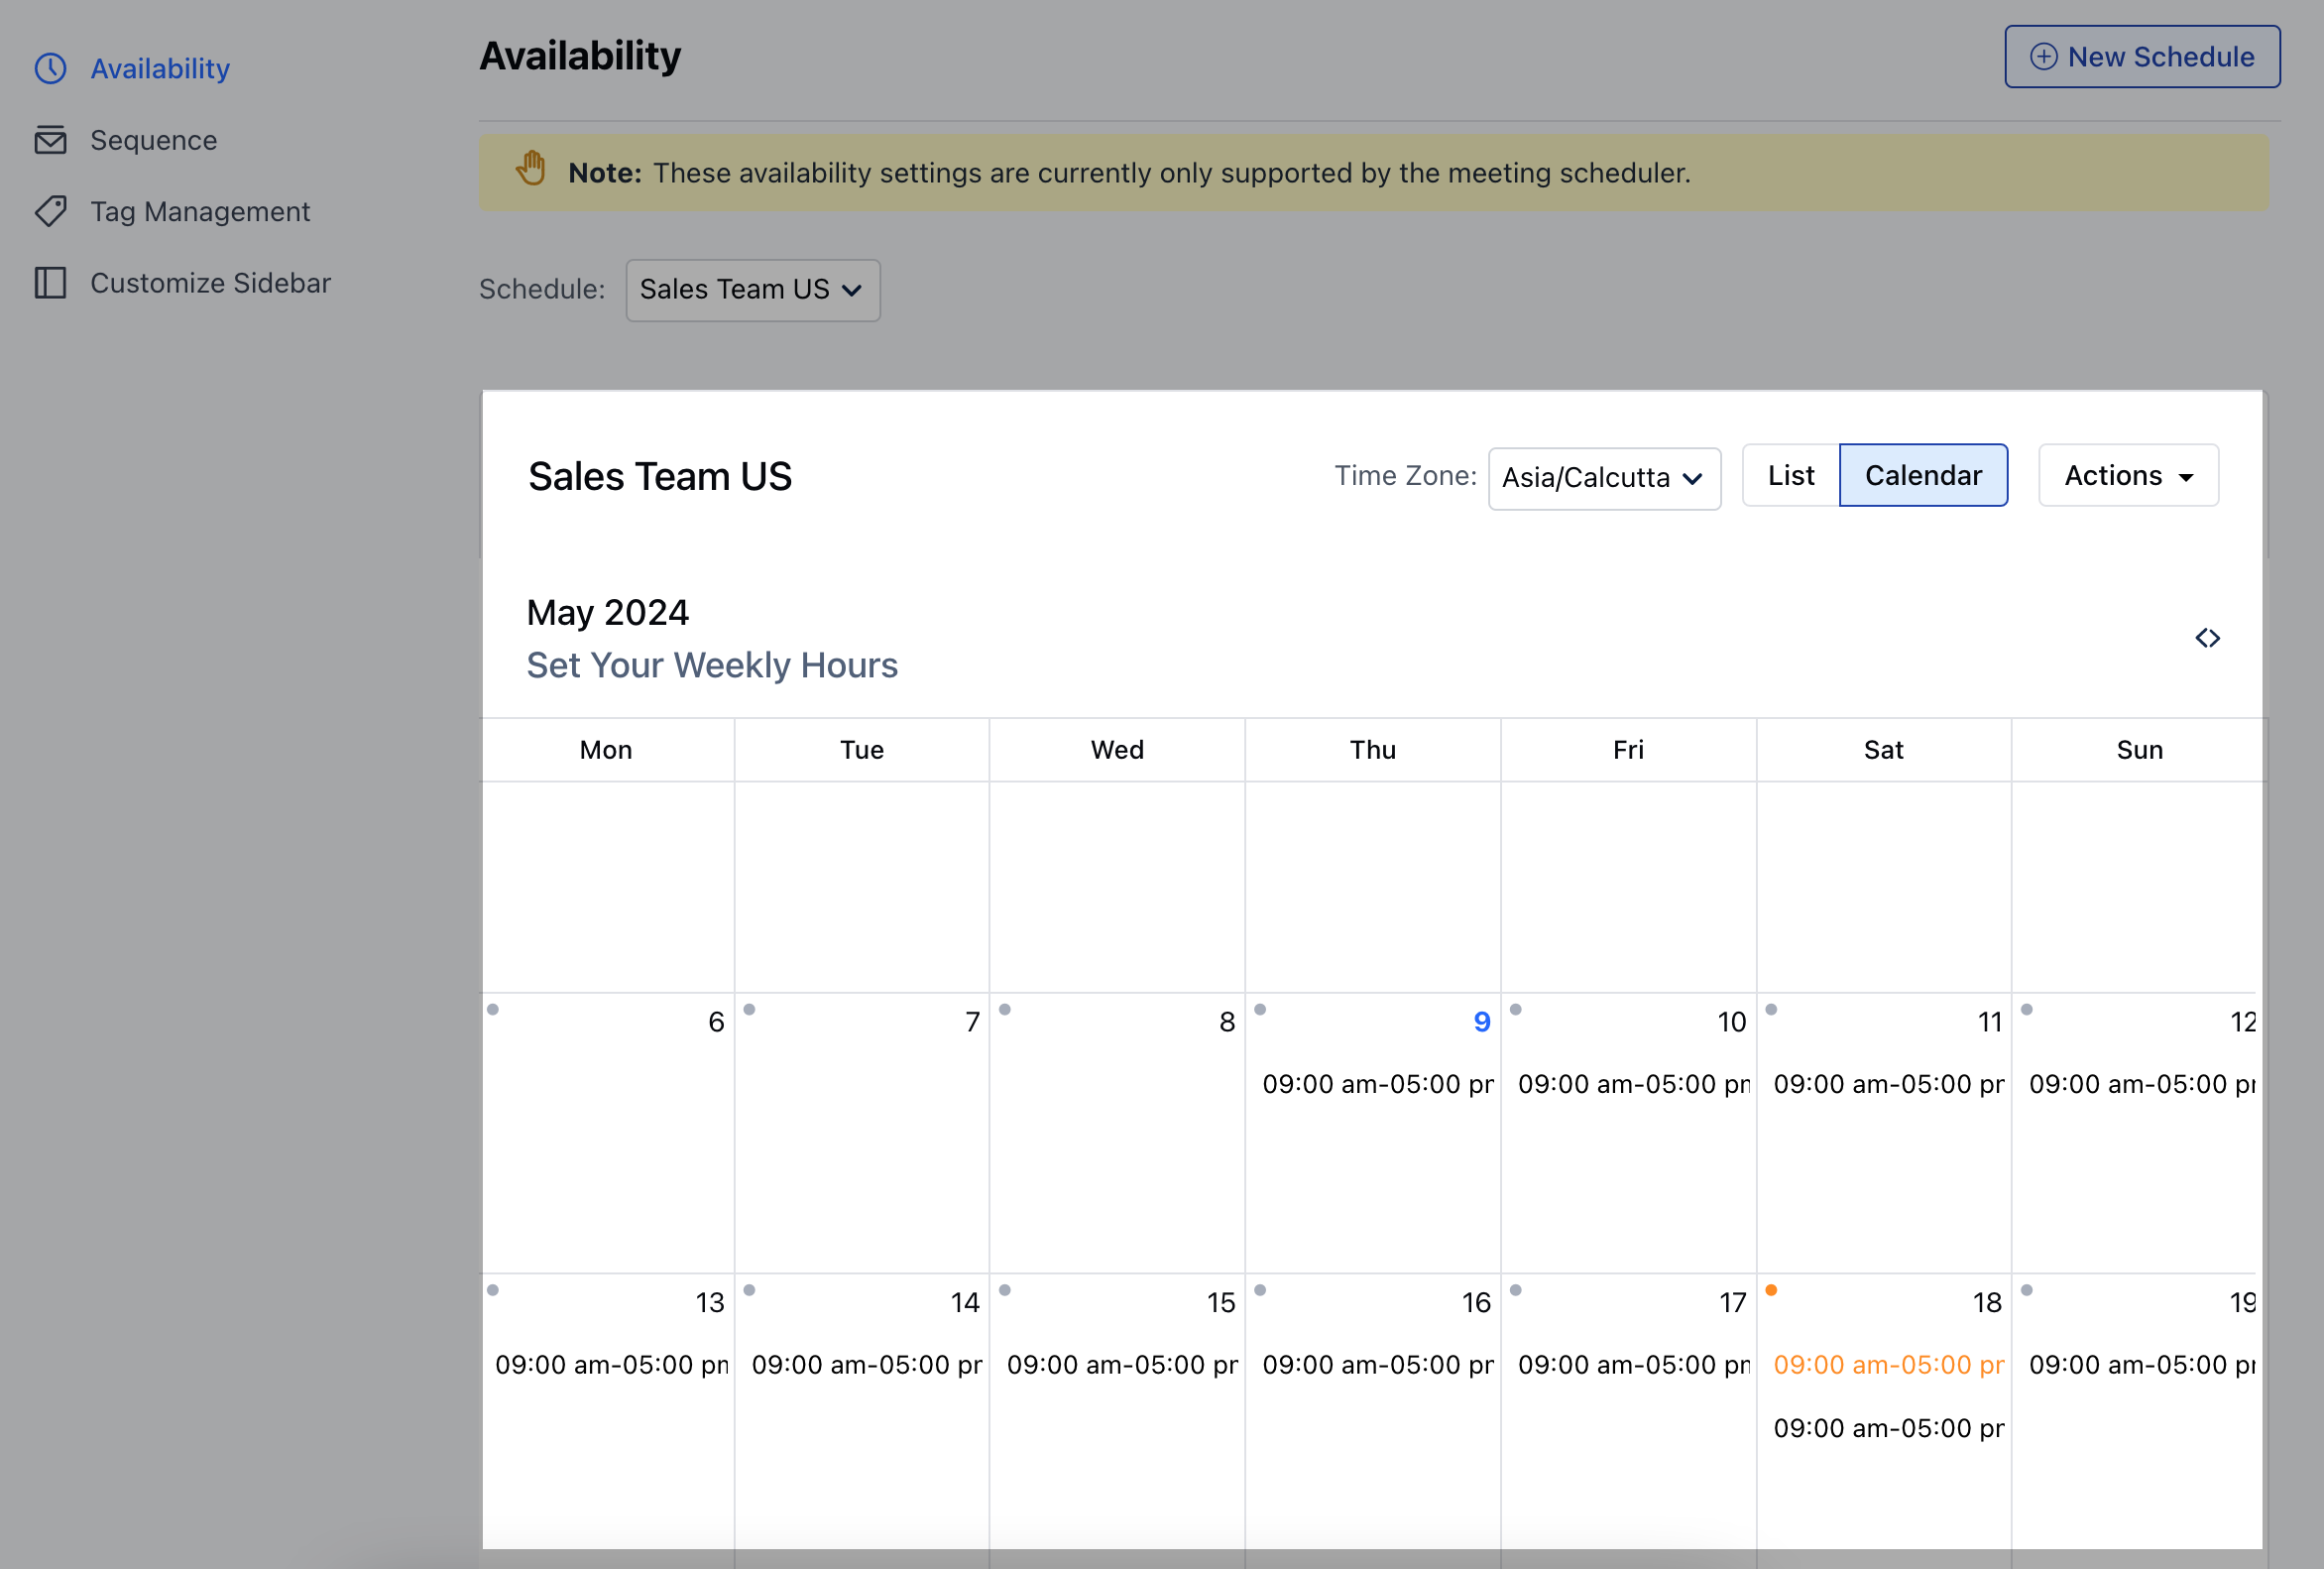
Task: Select date number 14 in the calendar
Action: click(x=965, y=1303)
